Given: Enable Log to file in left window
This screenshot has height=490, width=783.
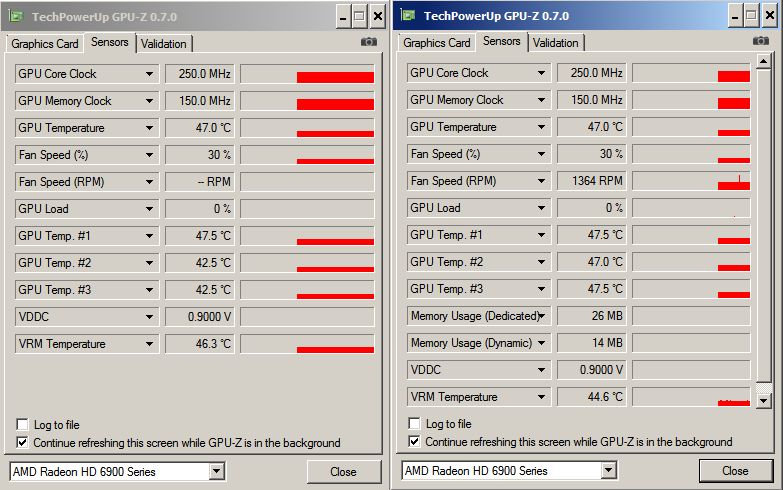Looking at the screenshot, I should 22,425.
